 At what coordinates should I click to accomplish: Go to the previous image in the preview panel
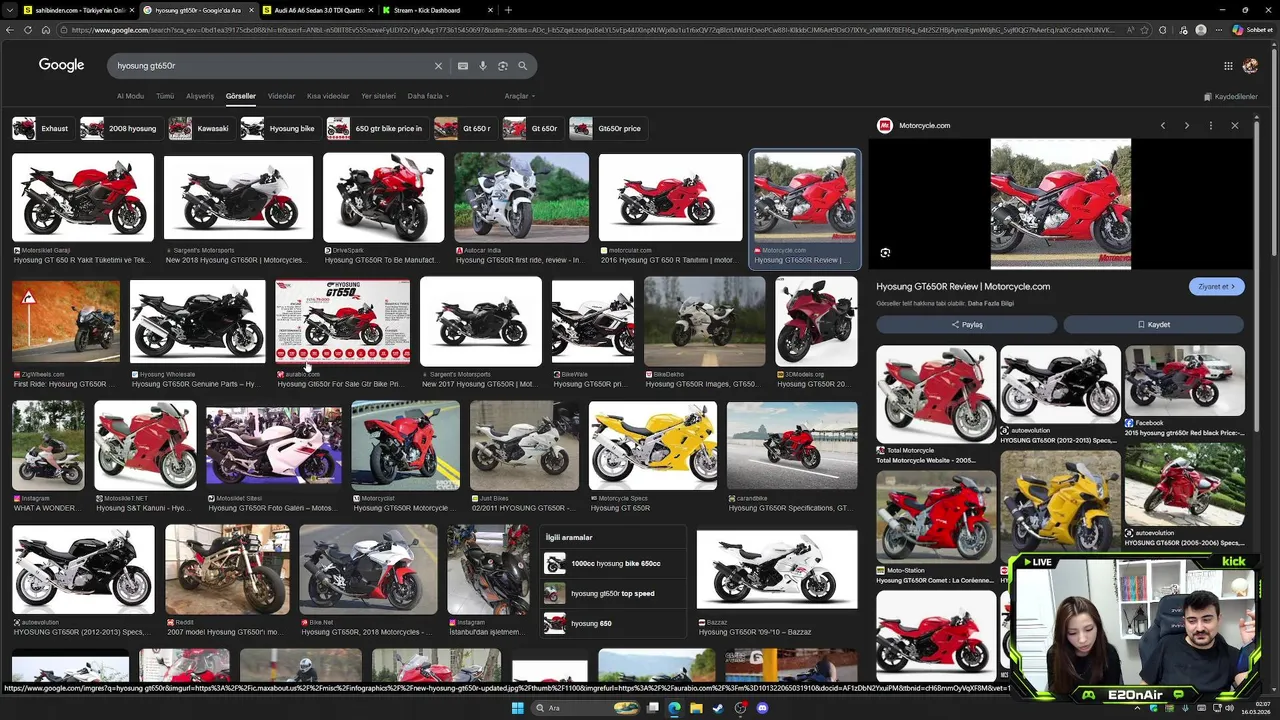point(1163,126)
